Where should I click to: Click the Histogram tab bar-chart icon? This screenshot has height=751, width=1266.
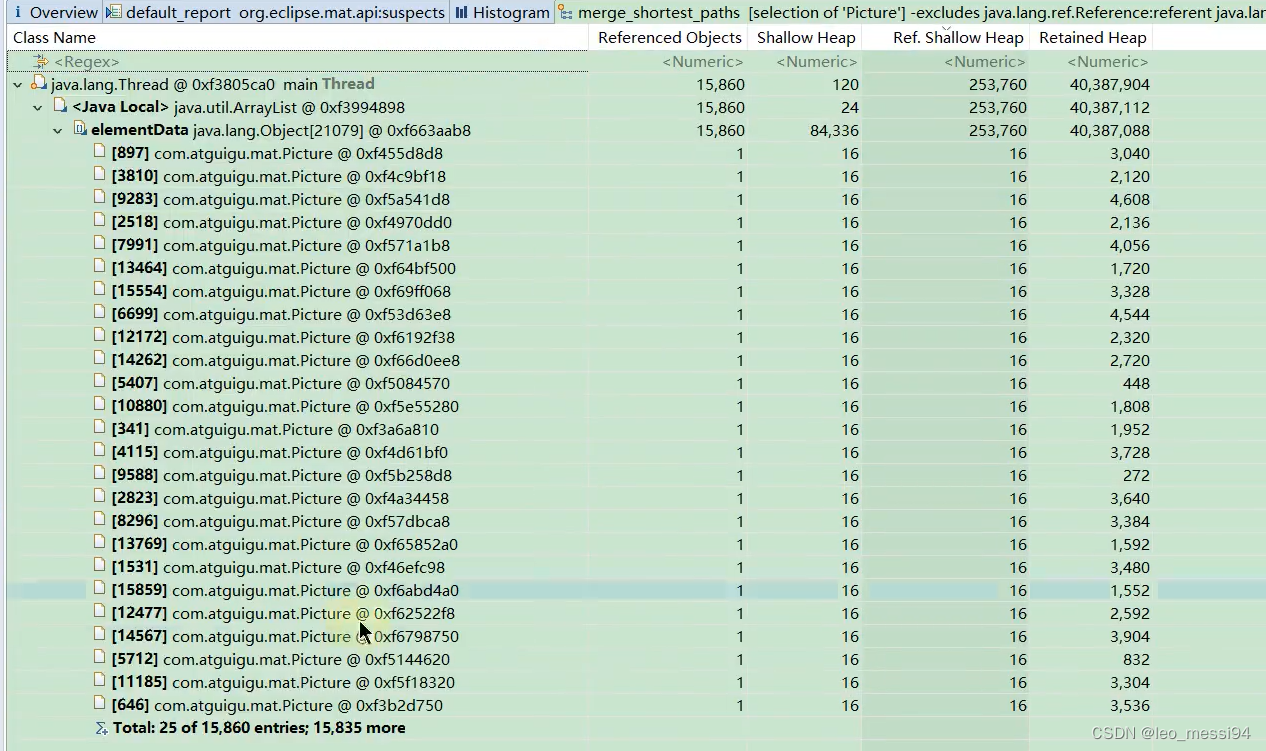pos(462,13)
